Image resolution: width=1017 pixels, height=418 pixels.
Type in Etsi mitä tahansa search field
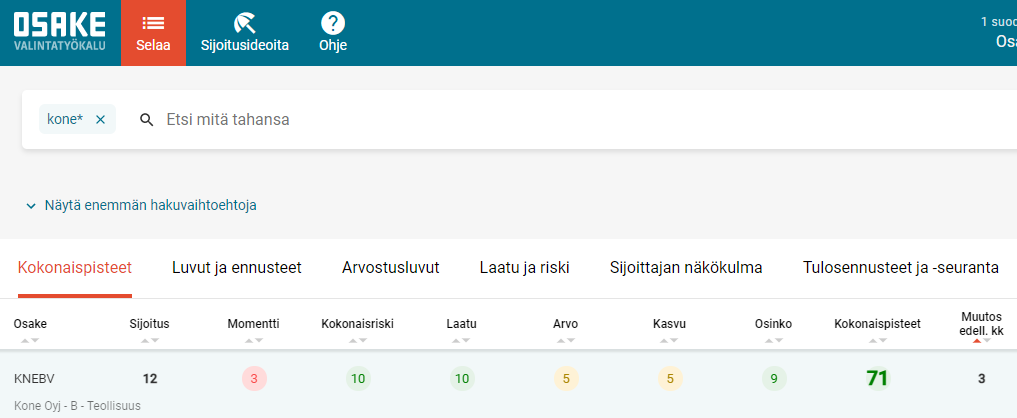[x=400, y=120]
